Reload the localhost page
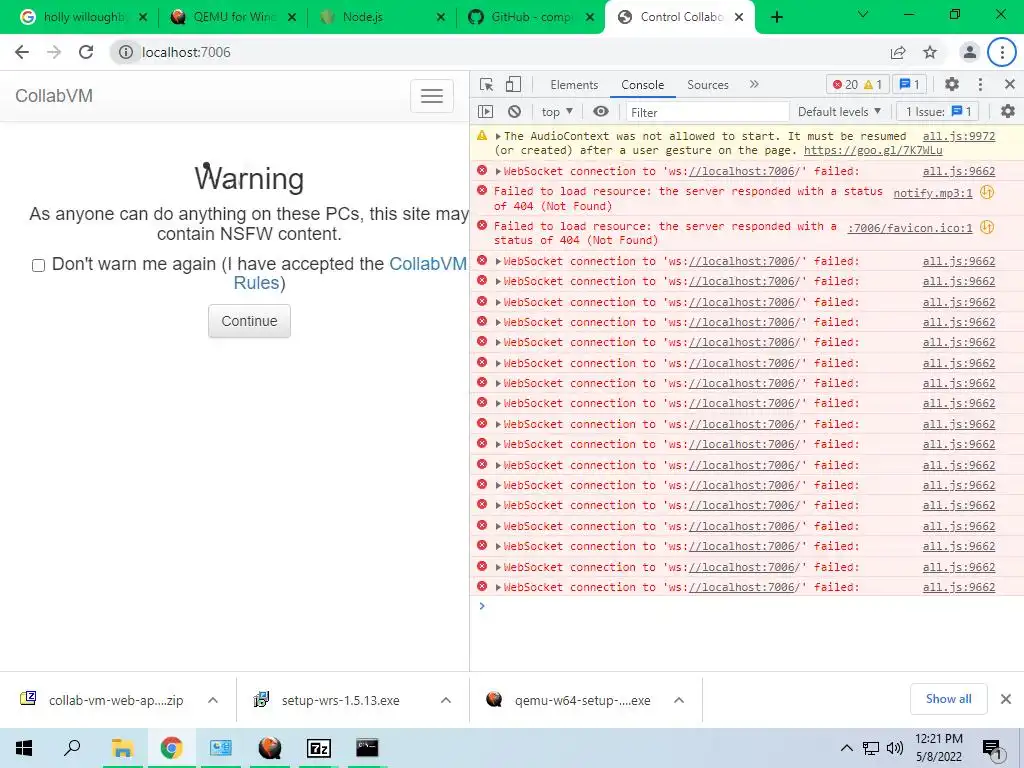This screenshot has width=1024, height=768. click(x=86, y=52)
